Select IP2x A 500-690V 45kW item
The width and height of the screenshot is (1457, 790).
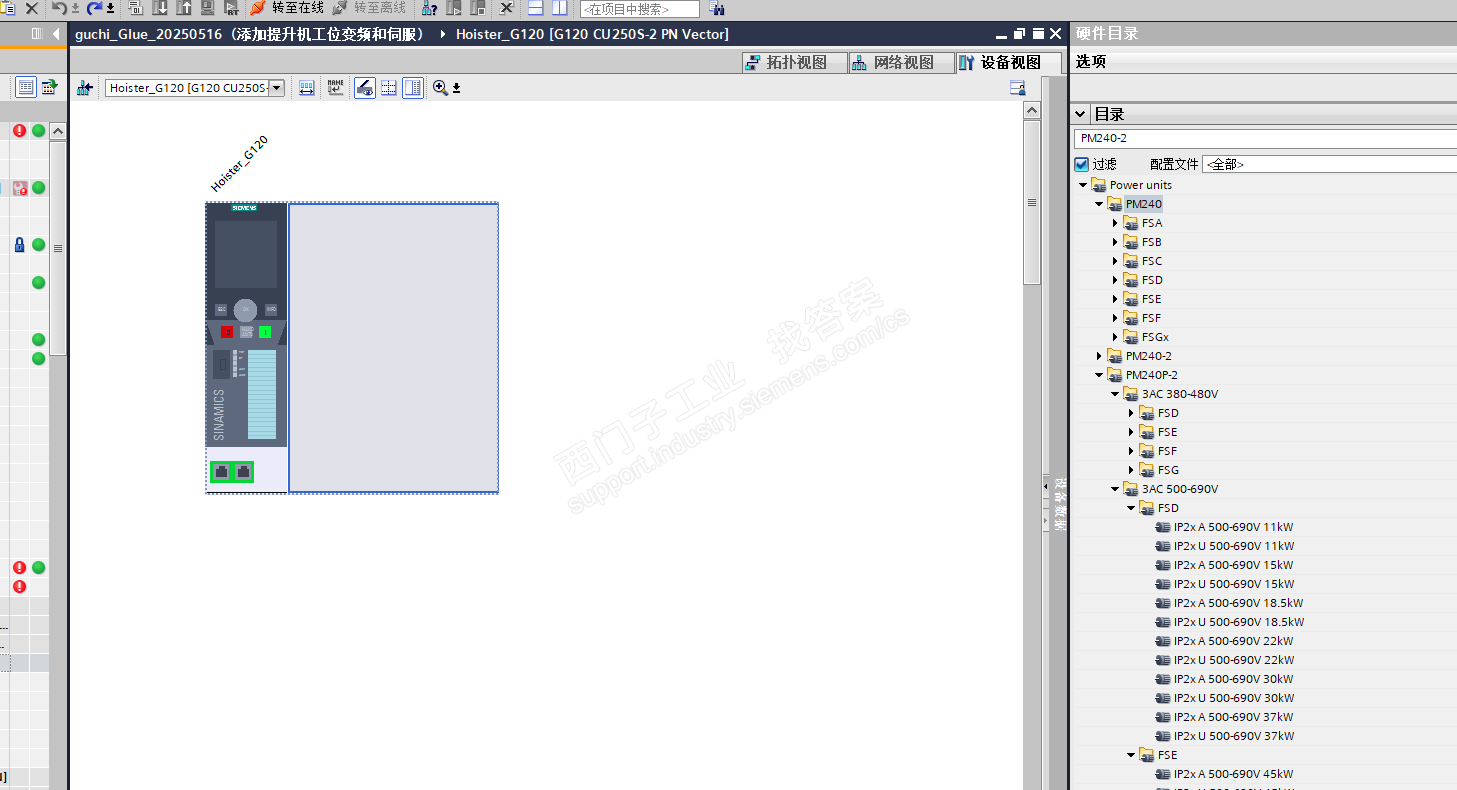tap(1233, 774)
